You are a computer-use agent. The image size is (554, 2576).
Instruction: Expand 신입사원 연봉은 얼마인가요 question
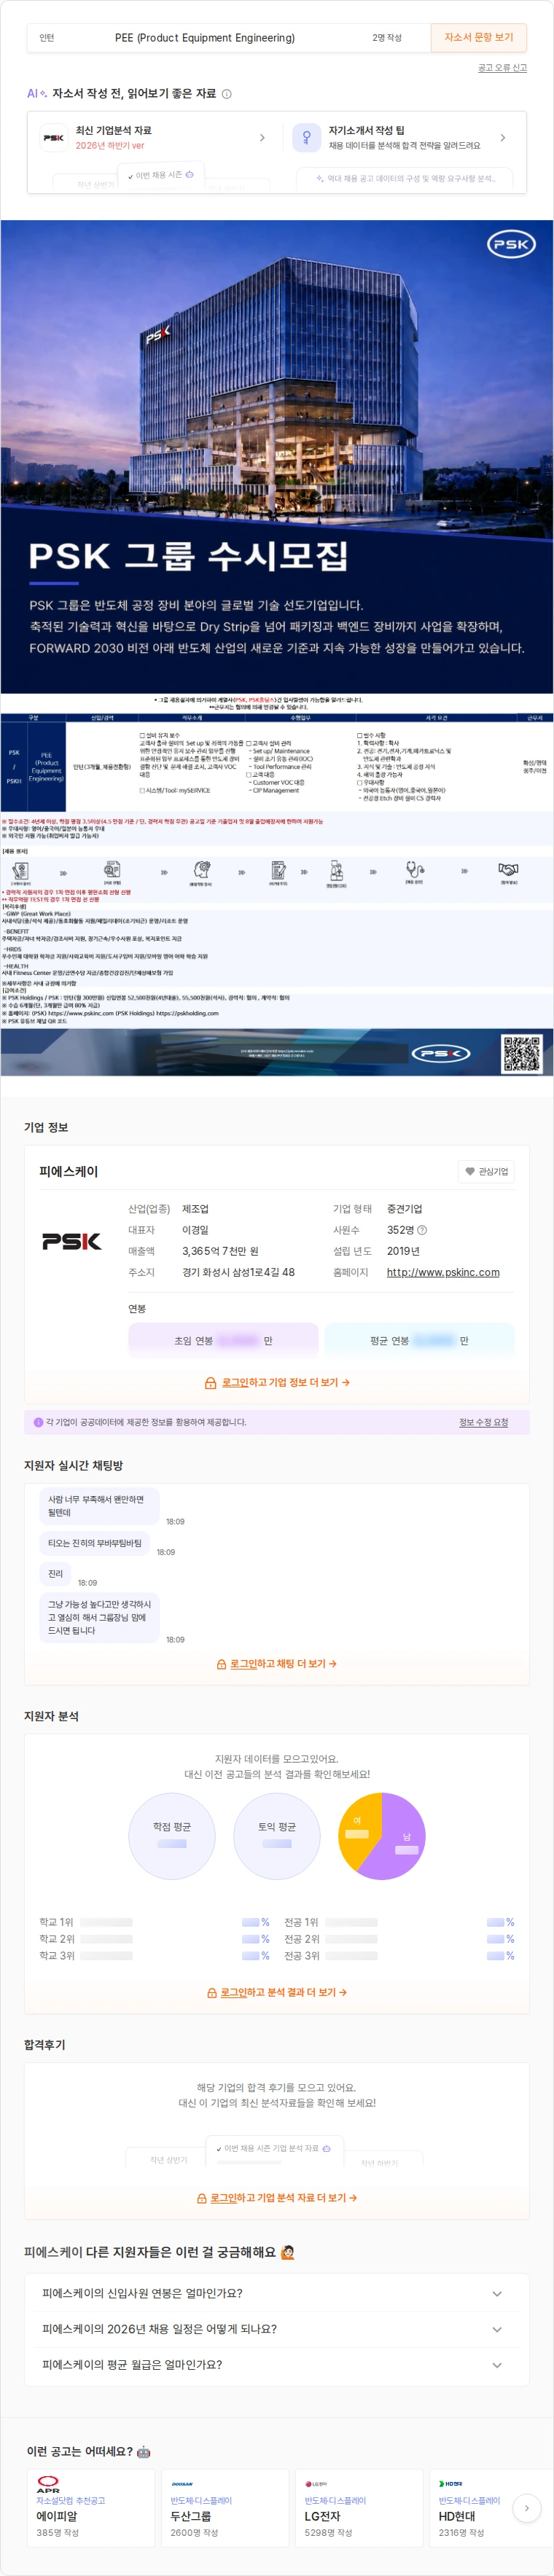[x=277, y=2293]
